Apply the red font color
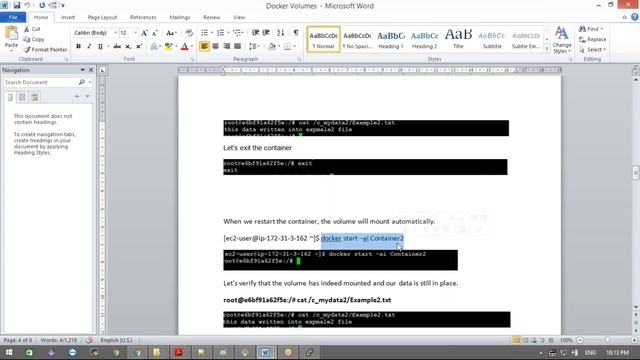 (x=184, y=47)
